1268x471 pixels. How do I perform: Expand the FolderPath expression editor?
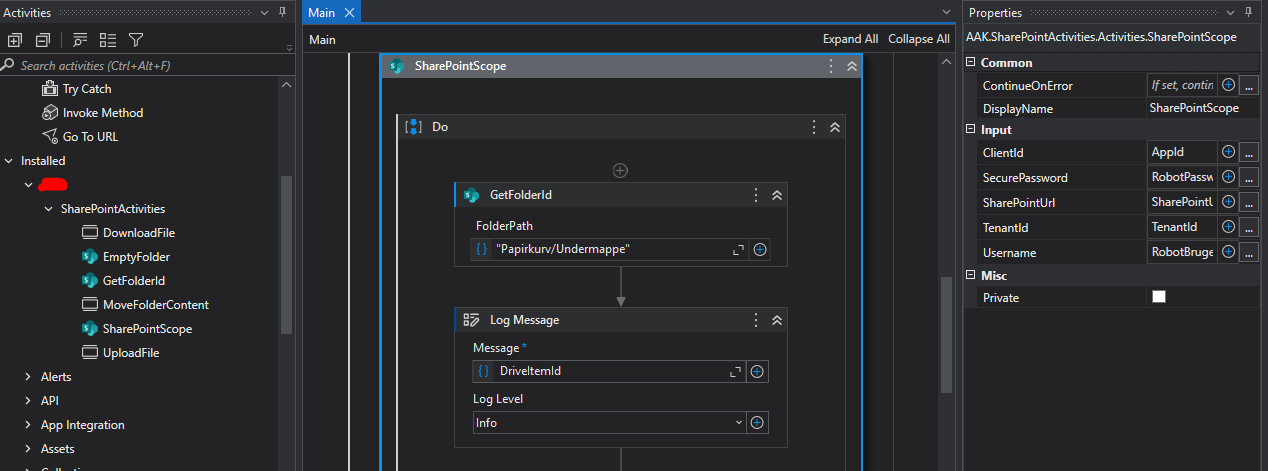pos(738,250)
